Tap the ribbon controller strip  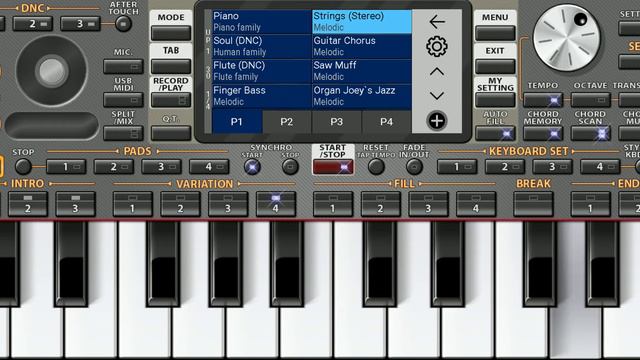51,125
